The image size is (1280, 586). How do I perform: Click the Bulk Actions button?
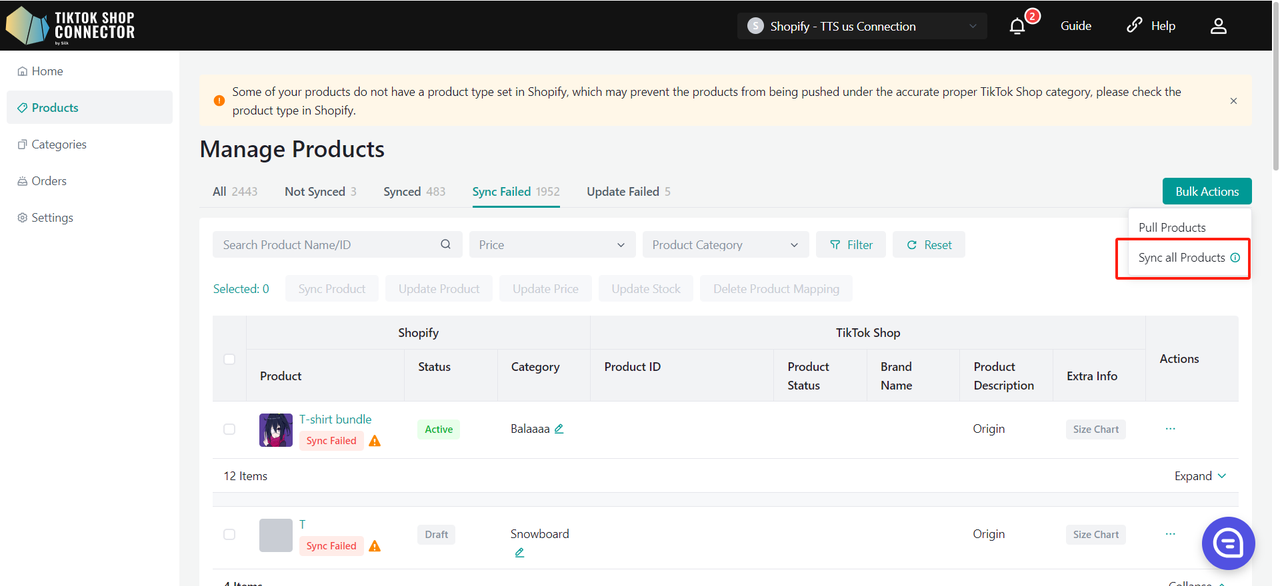pyautogui.click(x=1206, y=192)
